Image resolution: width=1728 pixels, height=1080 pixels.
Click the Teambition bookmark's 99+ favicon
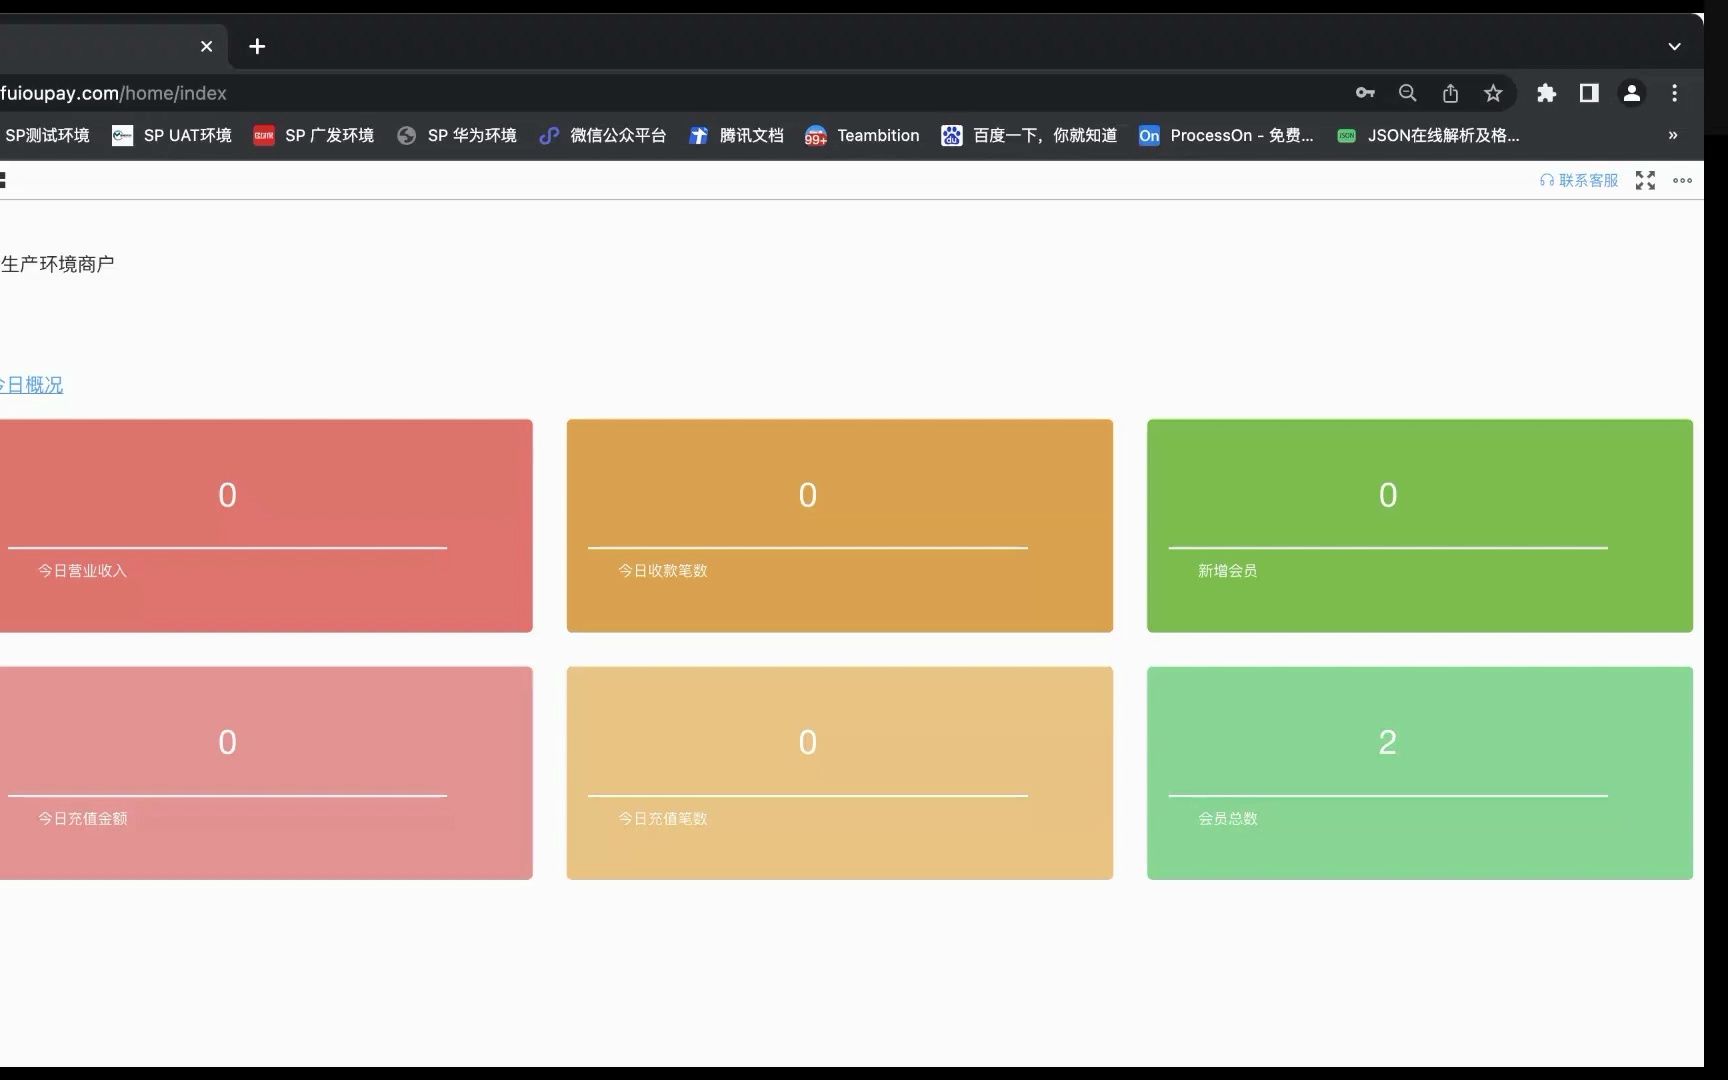coord(816,136)
